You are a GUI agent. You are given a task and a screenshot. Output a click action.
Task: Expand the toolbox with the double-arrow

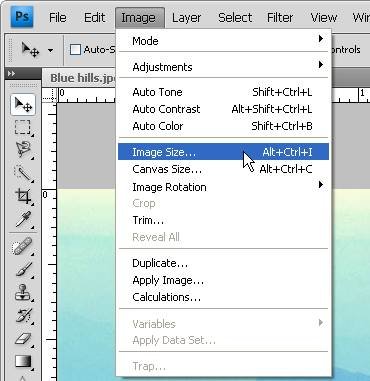[x=11, y=74]
